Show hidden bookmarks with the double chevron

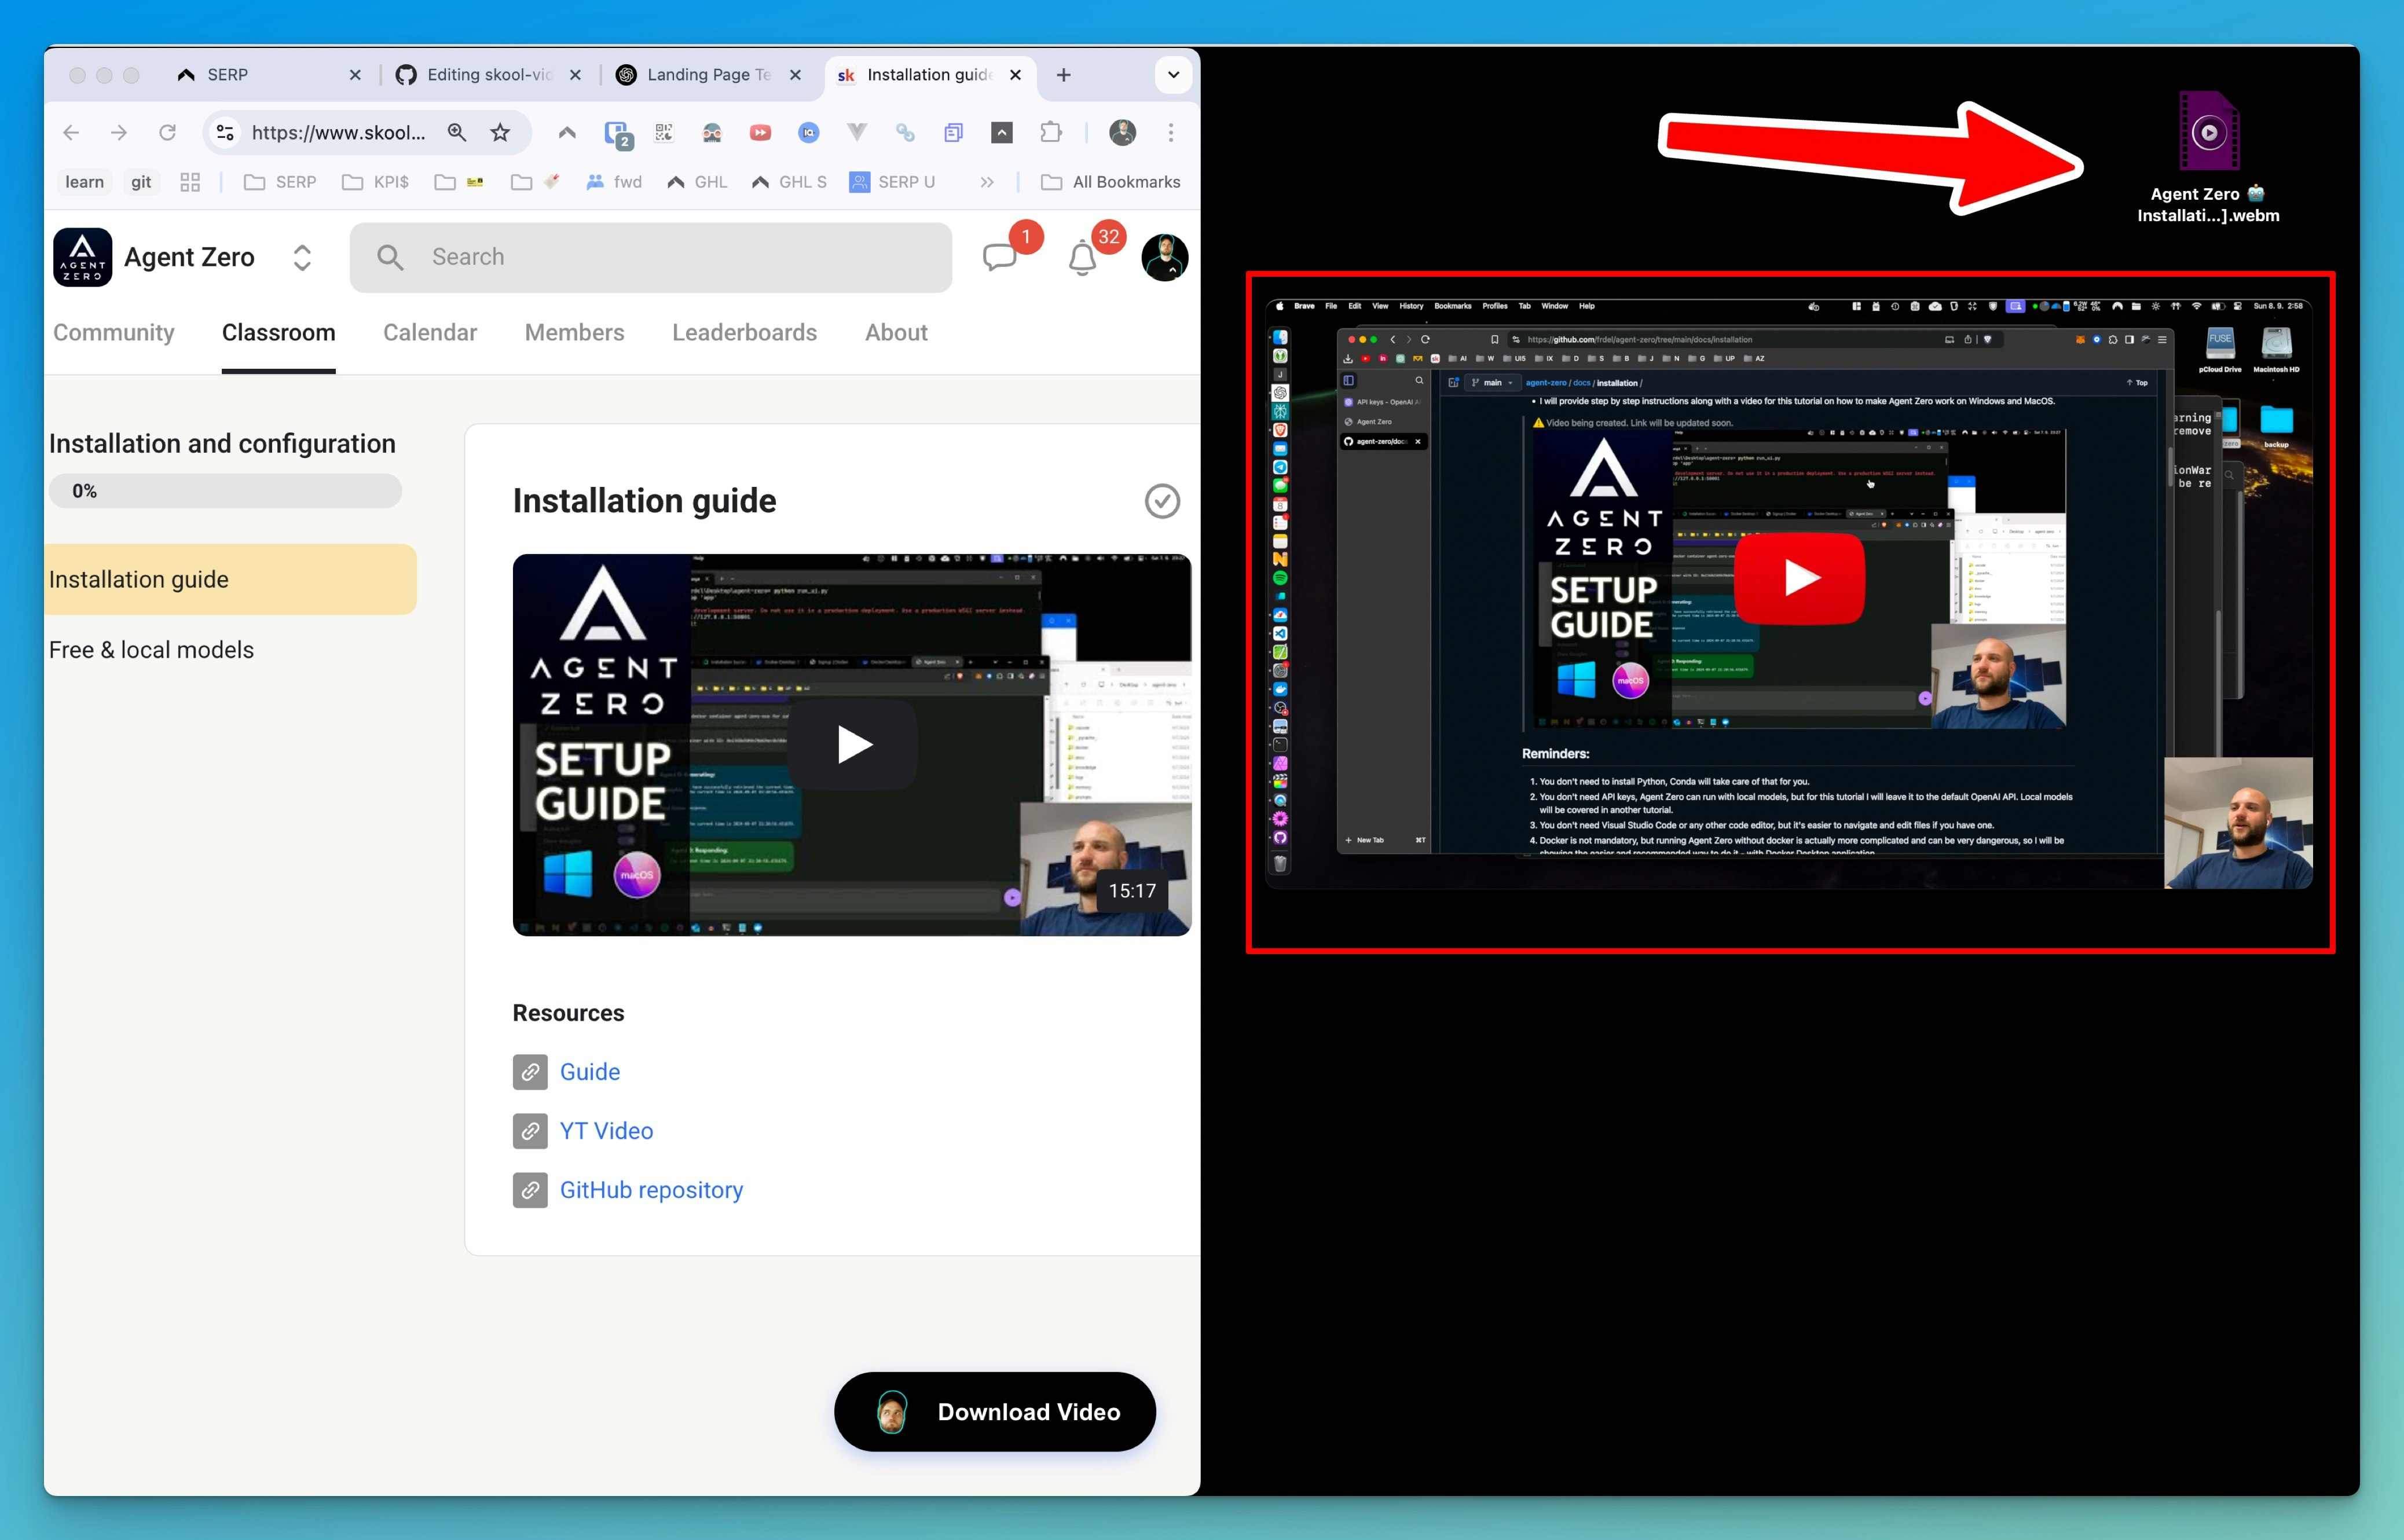(x=987, y=182)
